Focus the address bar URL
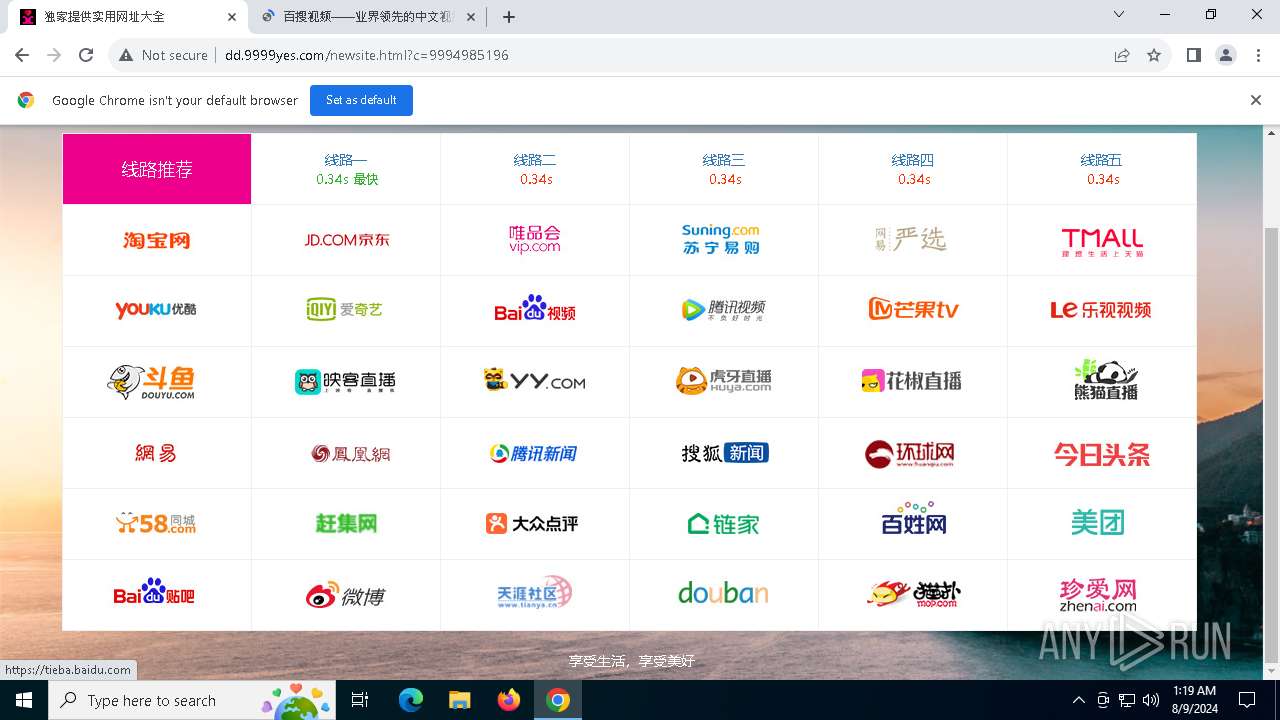The width and height of the screenshot is (1280, 720). 367,55
